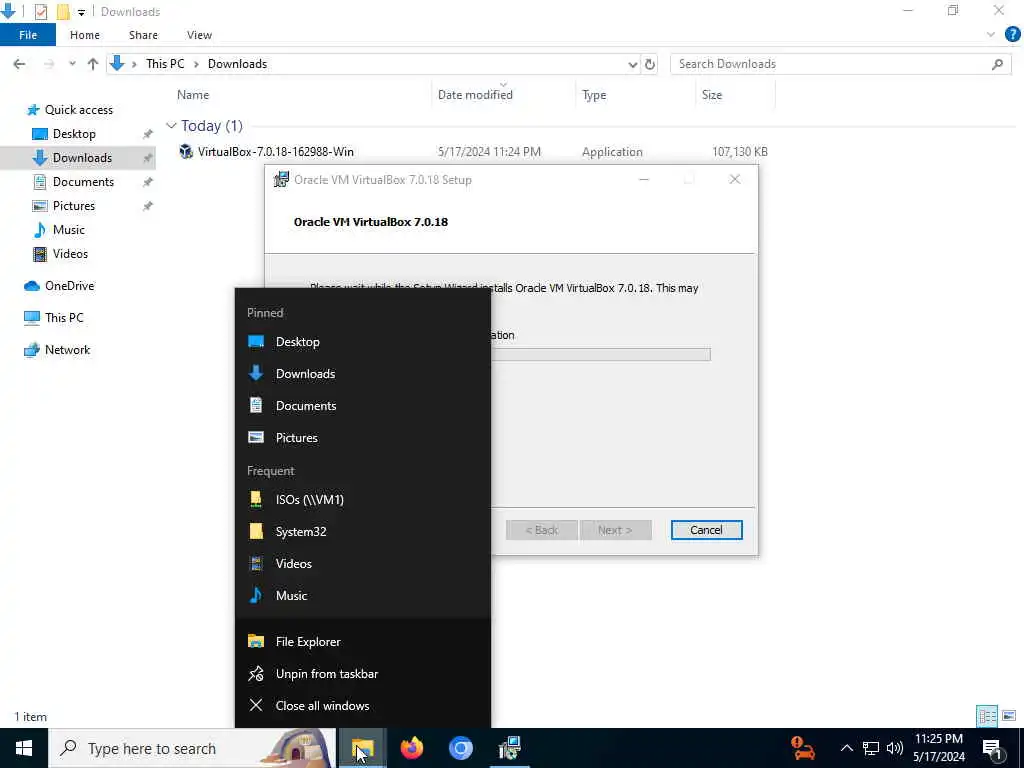Launch File Explorer from the jump list

click(x=362, y=641)
